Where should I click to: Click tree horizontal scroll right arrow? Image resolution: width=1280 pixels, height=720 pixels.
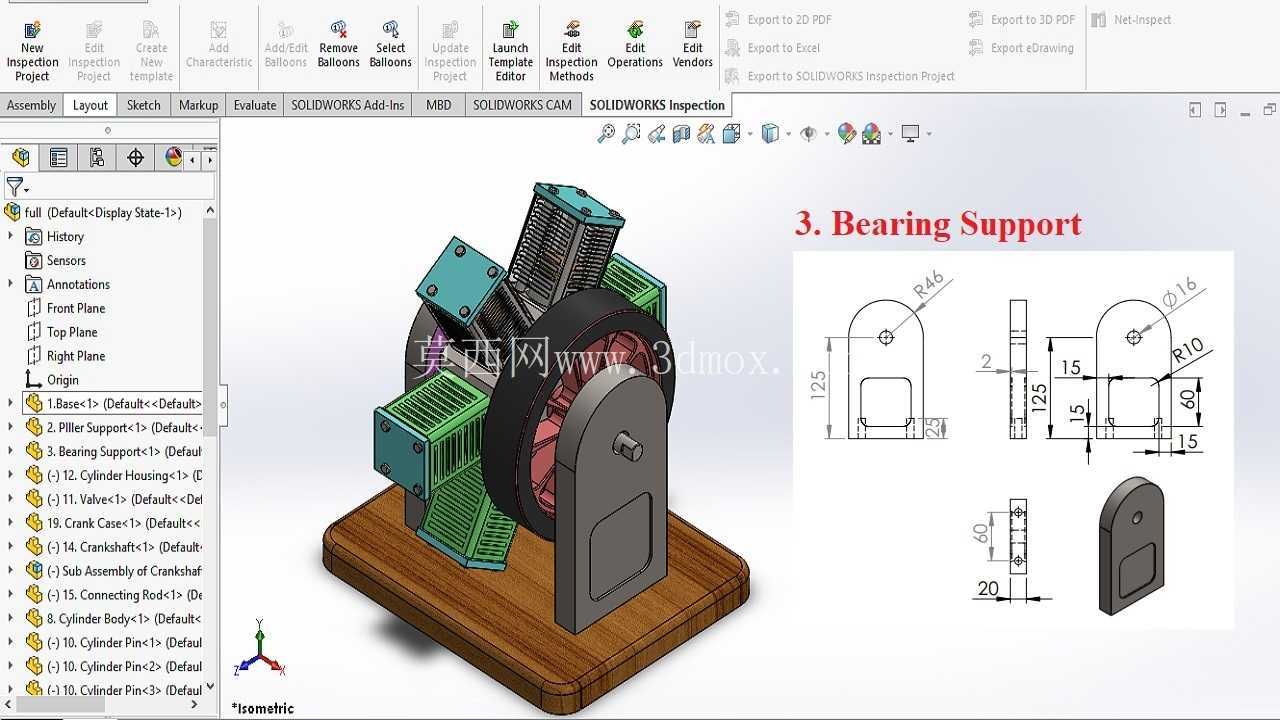pyautogui.click(x=194, y=704)
